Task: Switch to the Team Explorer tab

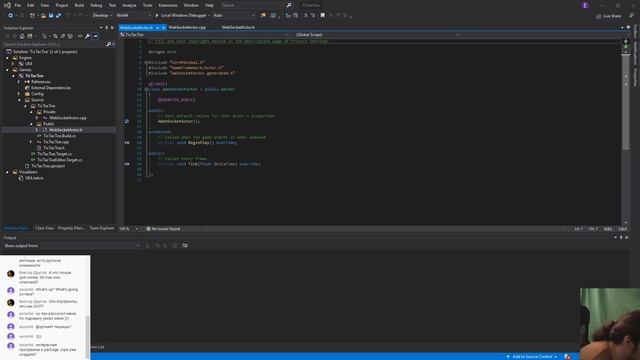Action: tap(102, 228)
